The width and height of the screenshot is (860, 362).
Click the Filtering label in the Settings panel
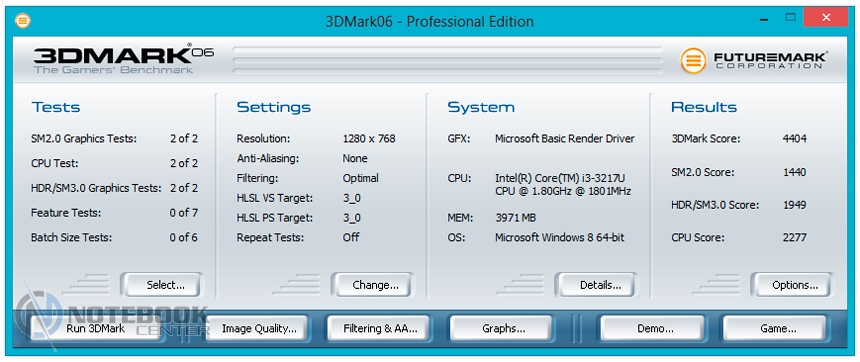pos(258,178)
